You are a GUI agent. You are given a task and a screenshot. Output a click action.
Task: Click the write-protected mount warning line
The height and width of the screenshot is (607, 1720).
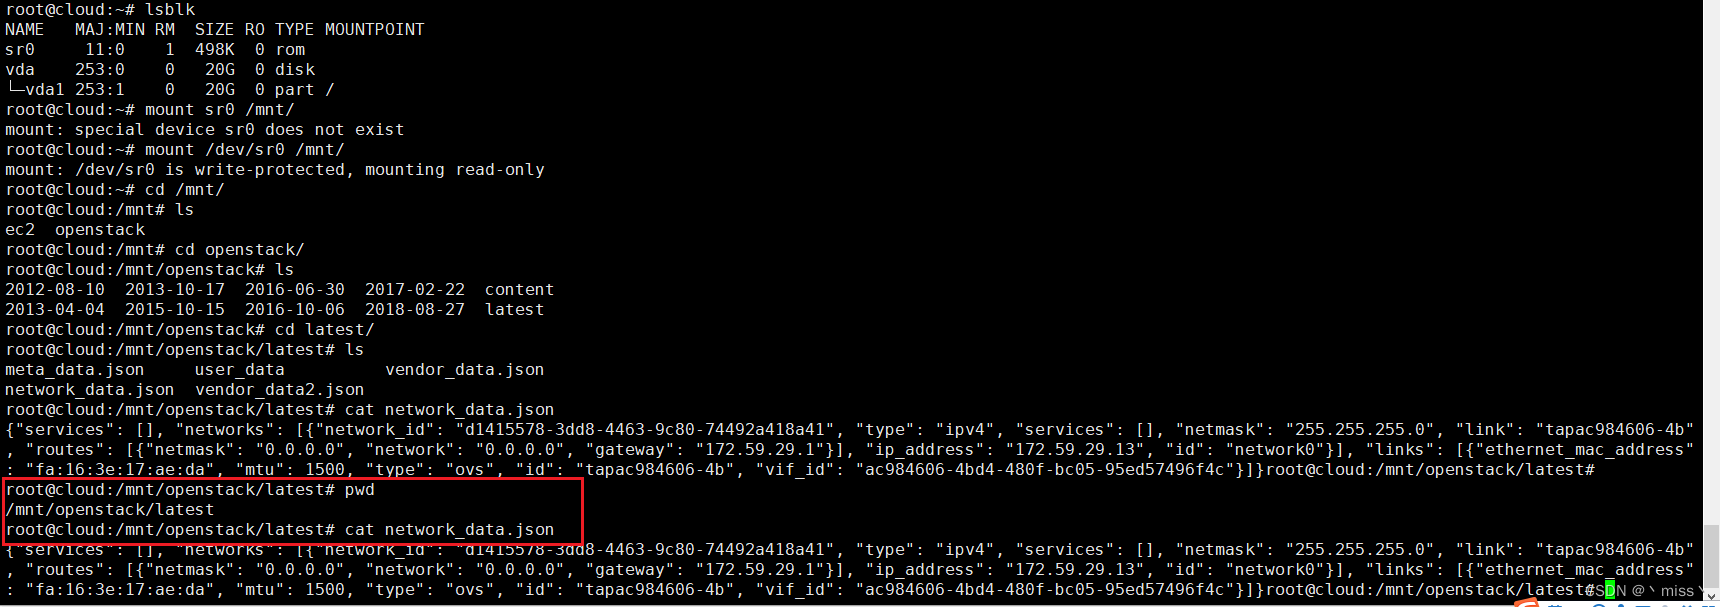click(x=275, y=170)
